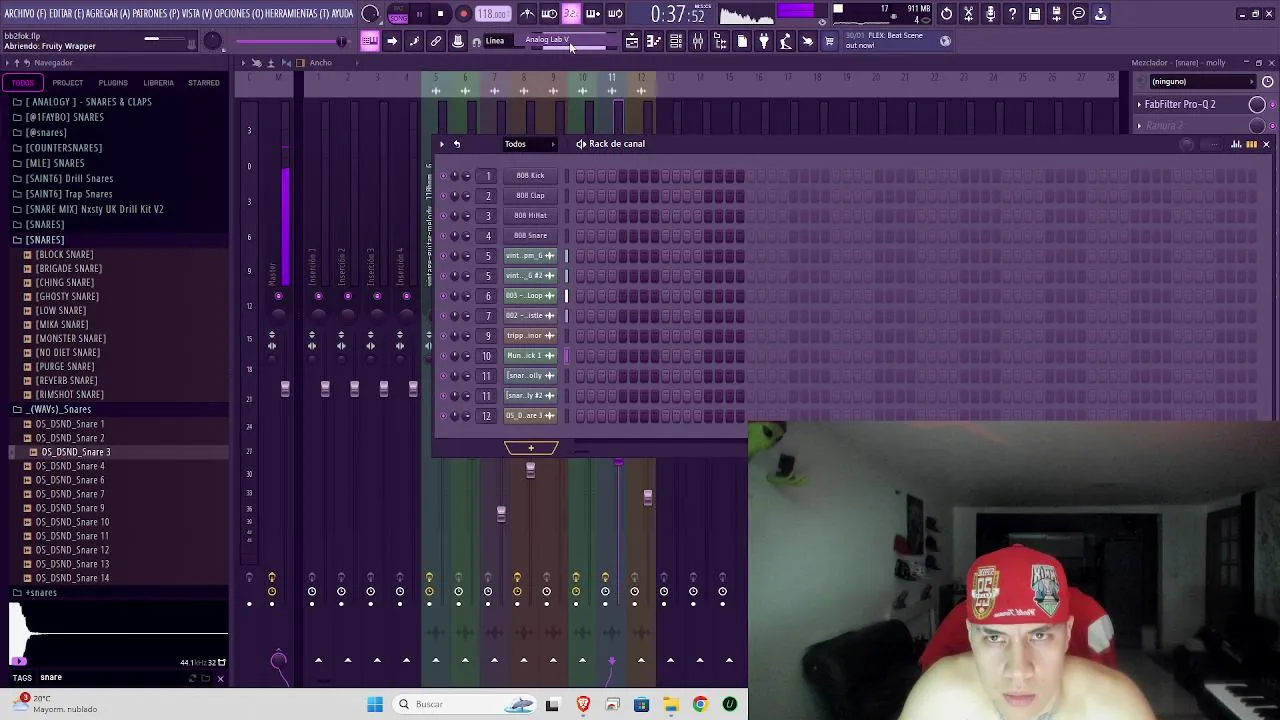Screen dimensions: 1280x720
Task: Open the Piano roll view icon
Action: (x=654, y=41)
